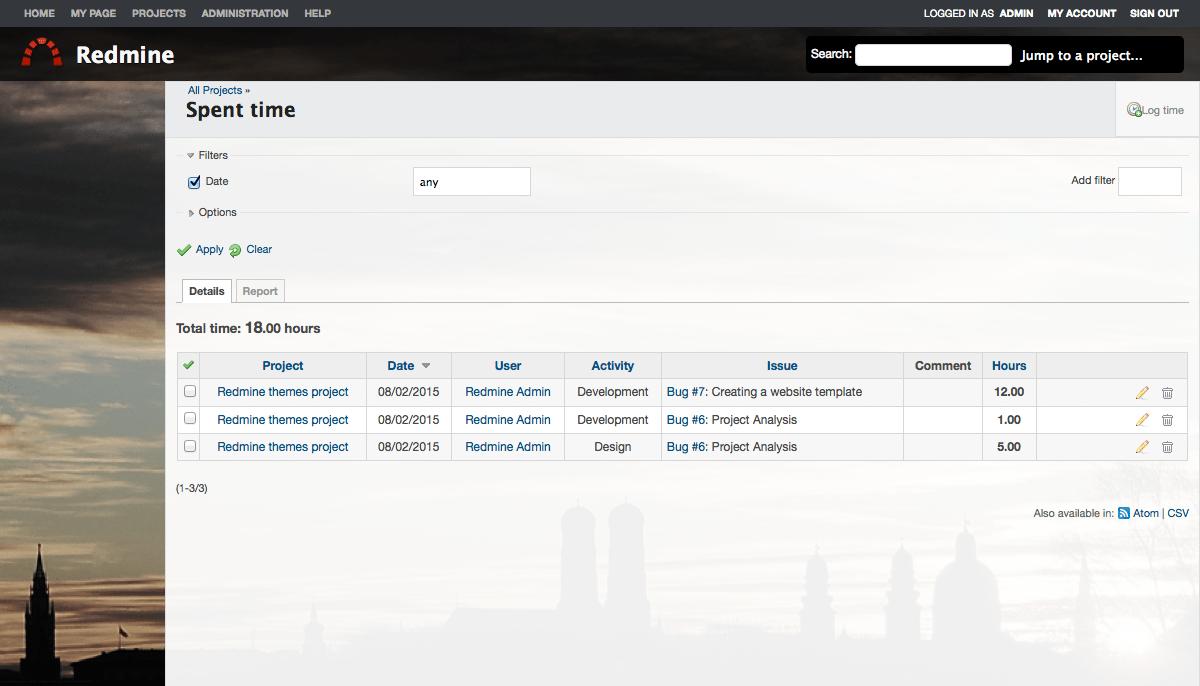This screenshot has width=1200, height=686.
Task: Click the green Apply checkmark icon
Action: point(184,250)
